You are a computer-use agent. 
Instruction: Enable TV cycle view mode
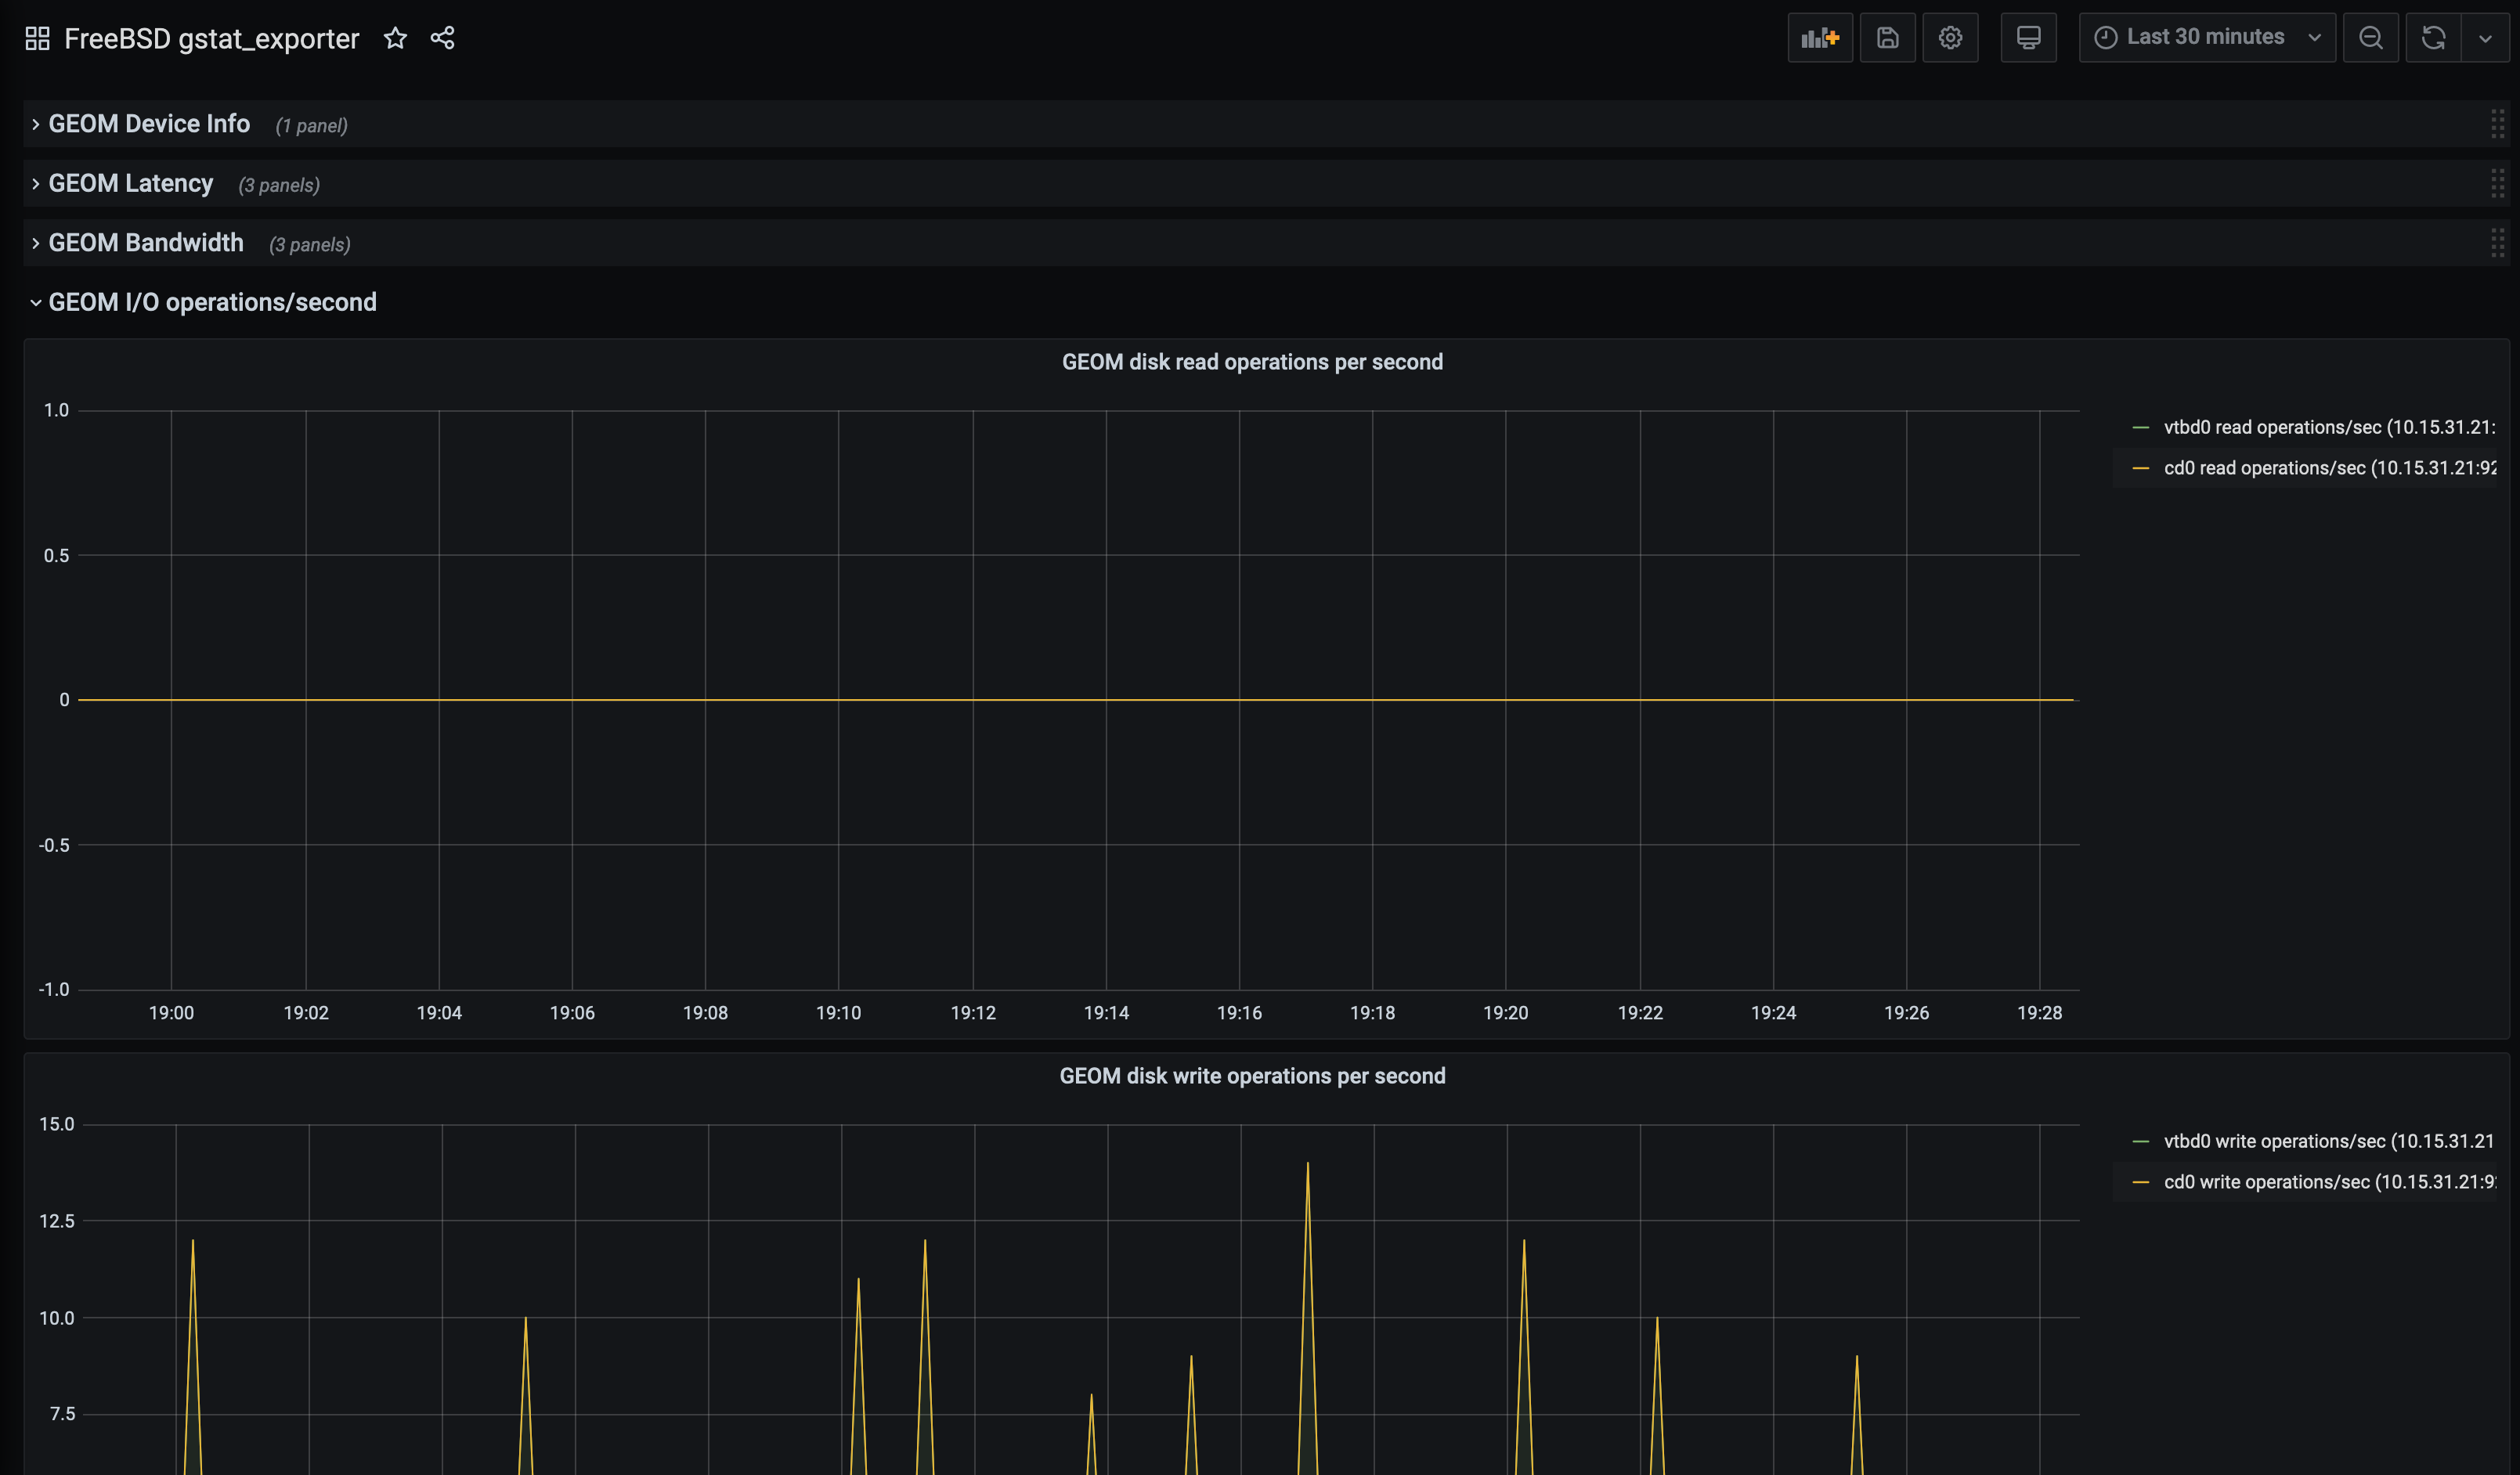2028,37
